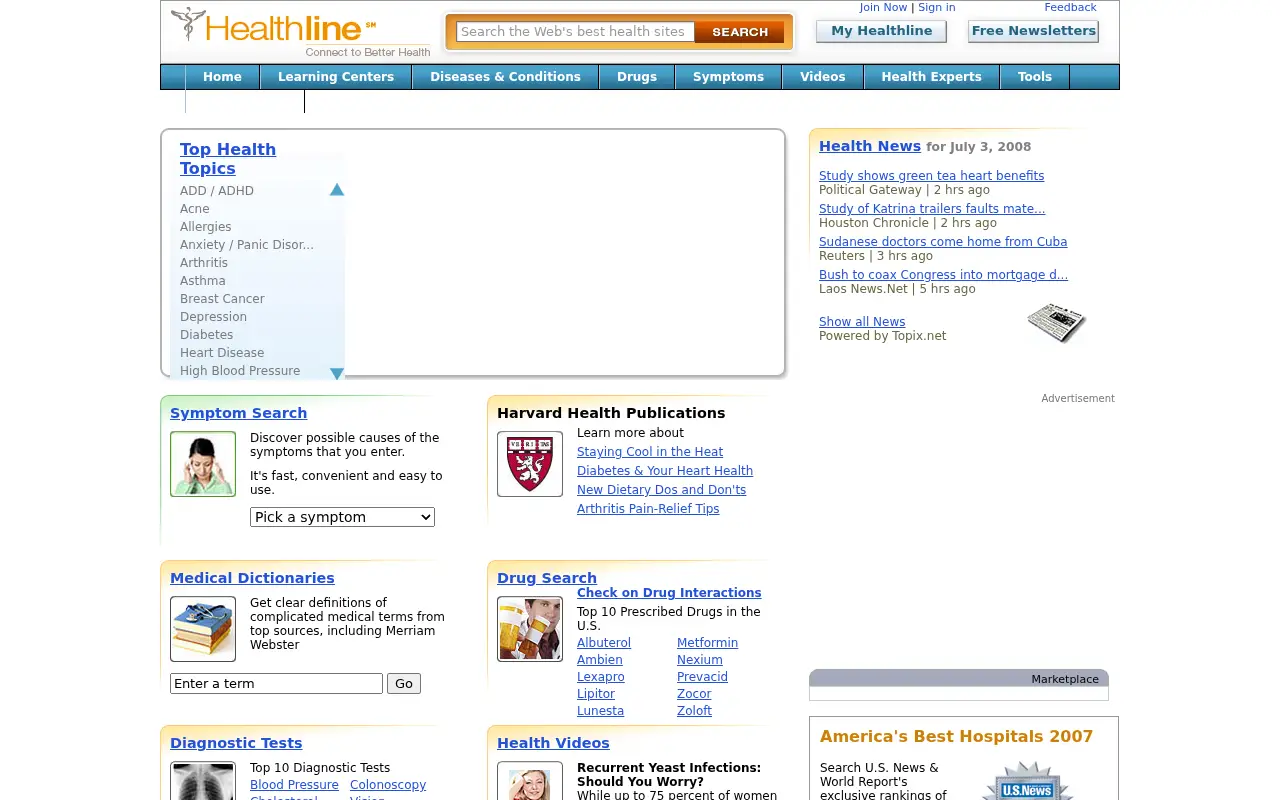Open the Colonoscopy diagnostic test link
Viewport: 1280px width, 800px height.
pos(388,785)
